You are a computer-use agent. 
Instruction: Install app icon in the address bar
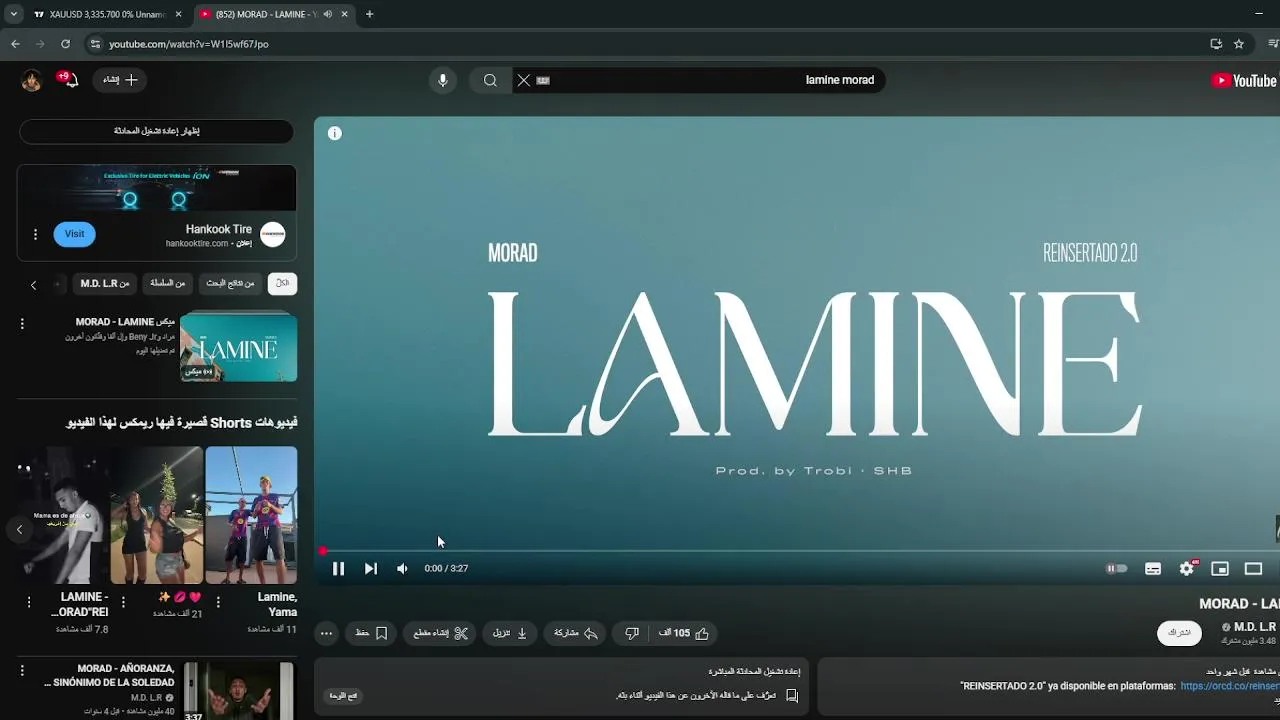pyautogui.click(x=1216, y=44)
